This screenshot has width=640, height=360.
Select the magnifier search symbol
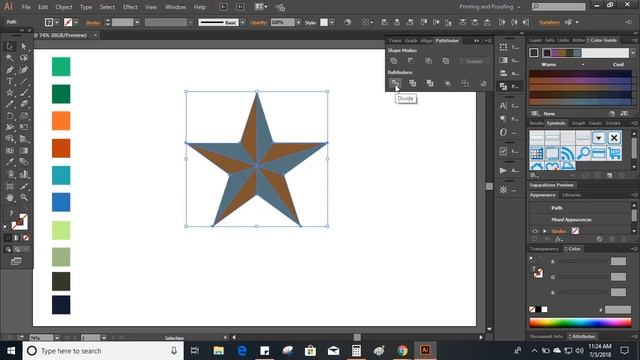583,153
